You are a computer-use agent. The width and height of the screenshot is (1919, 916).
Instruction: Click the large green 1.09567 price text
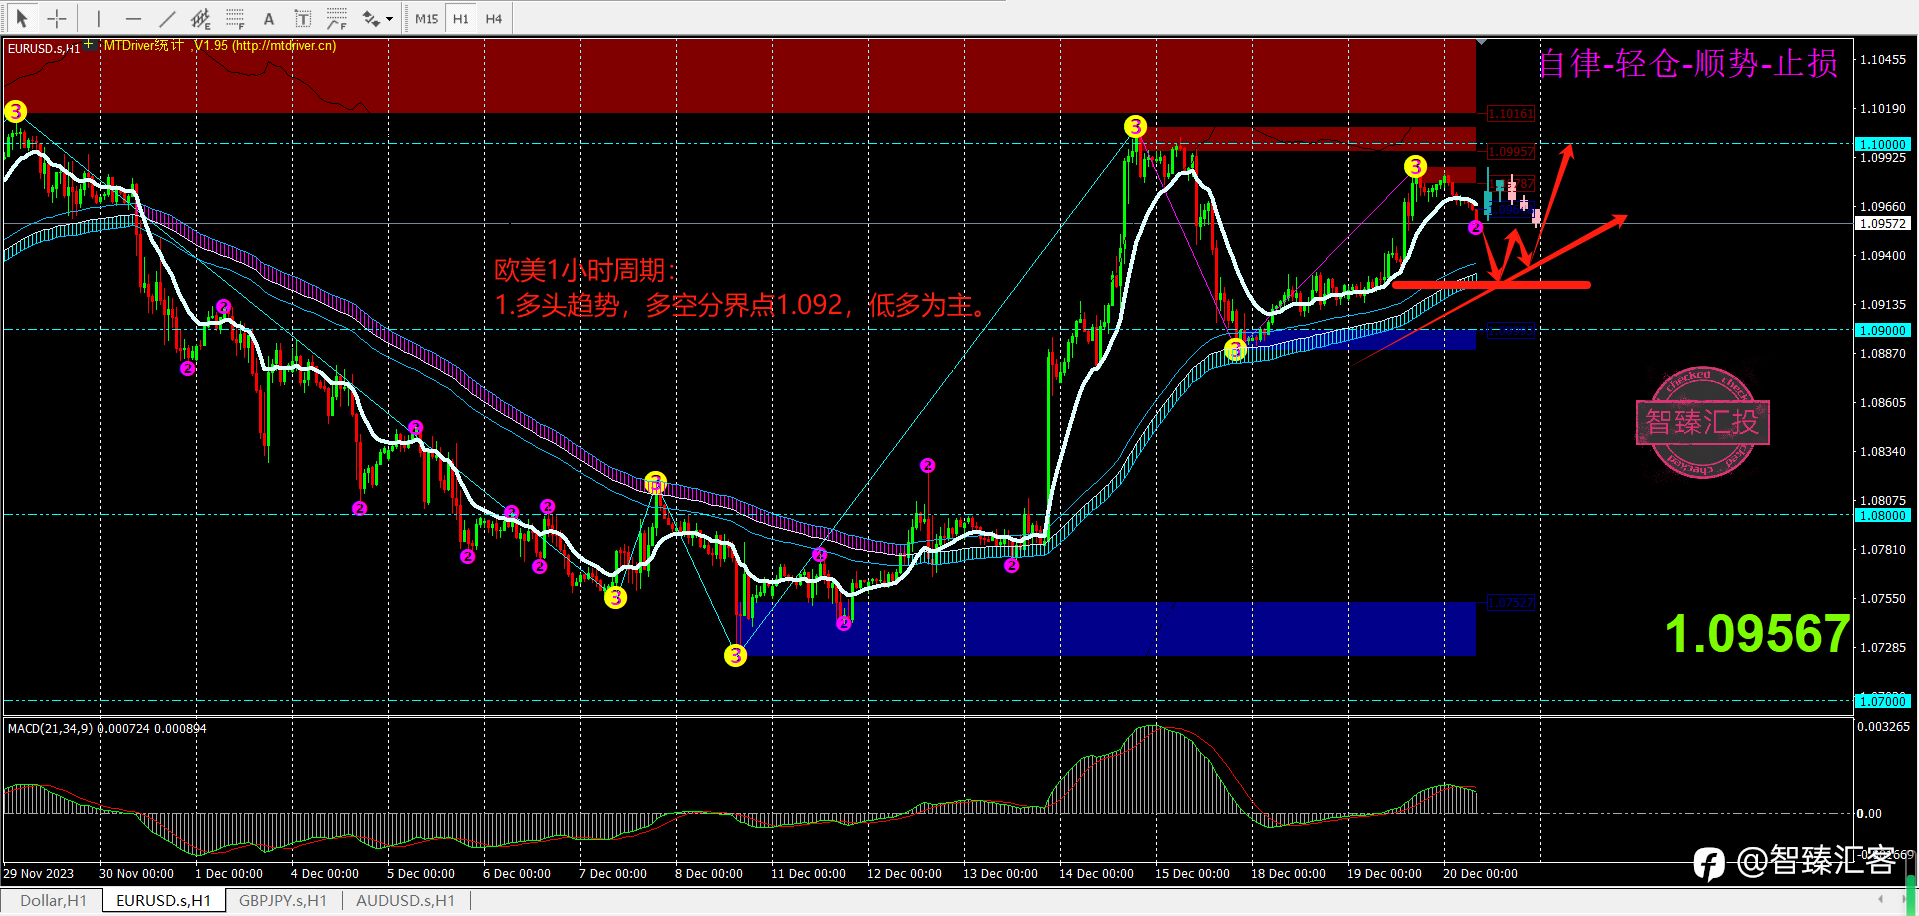pos(1757,634)
